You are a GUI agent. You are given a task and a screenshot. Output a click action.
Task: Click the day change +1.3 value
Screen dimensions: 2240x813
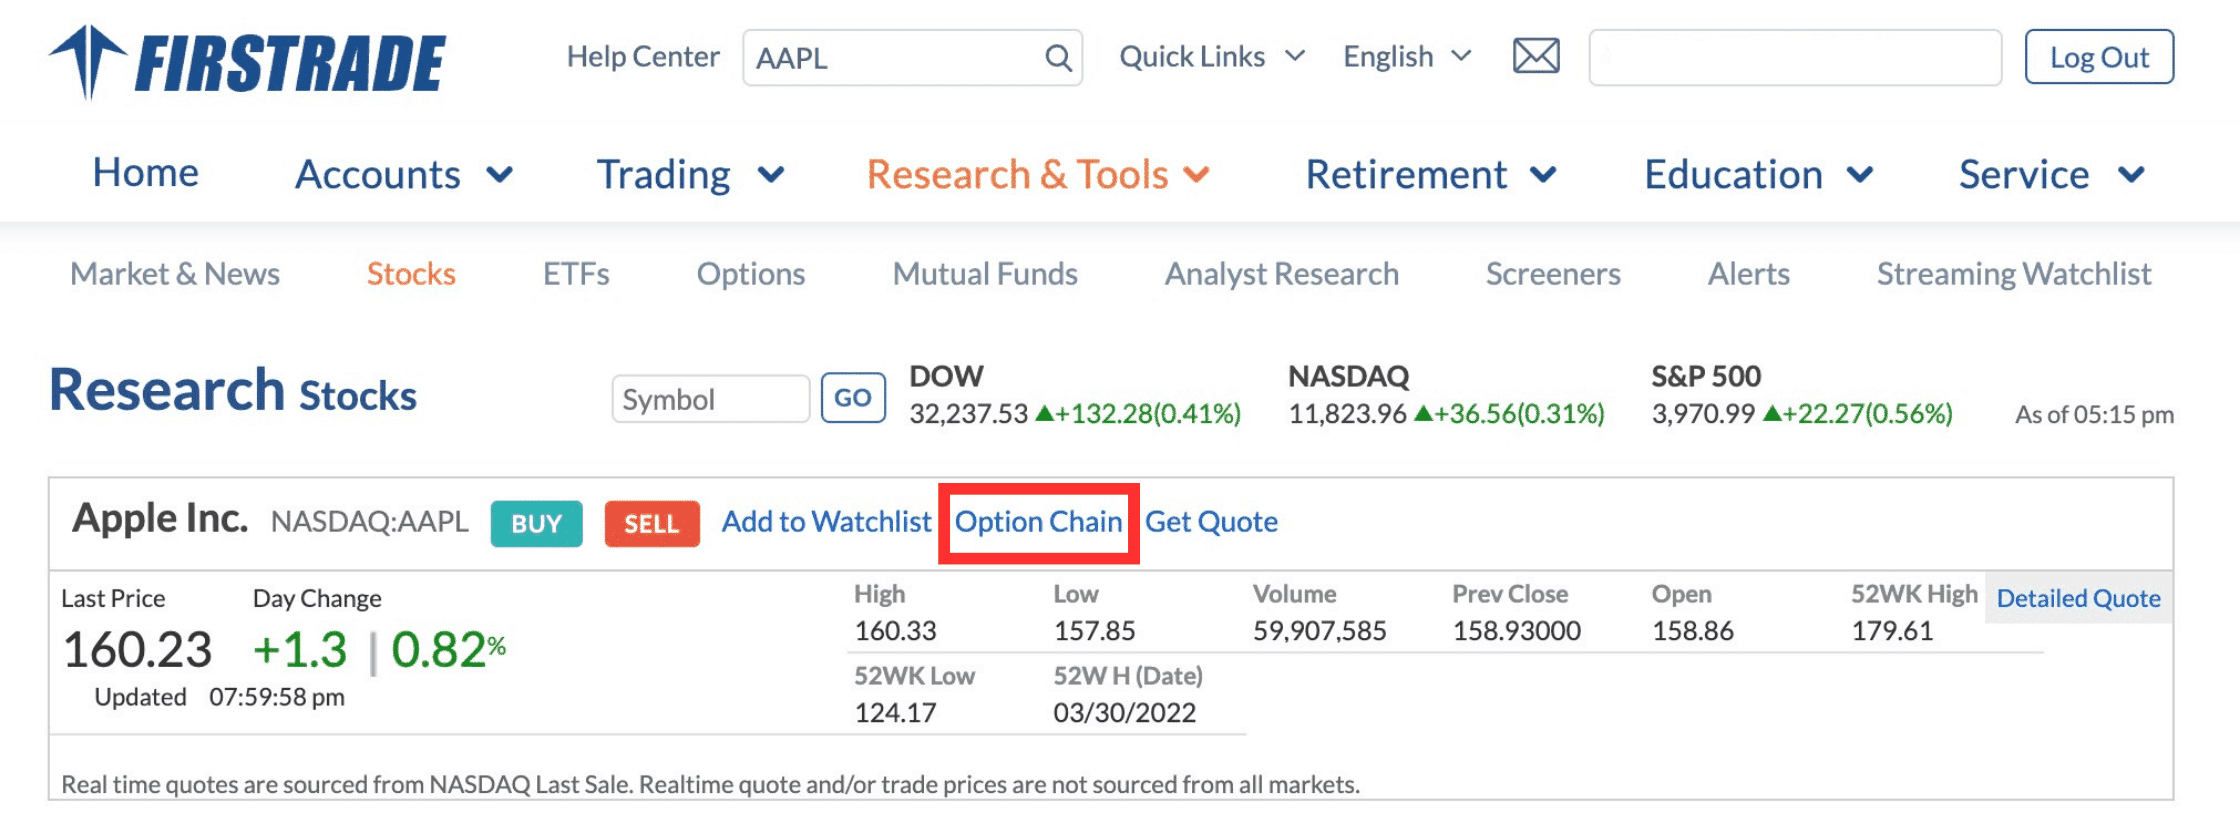[x=300, y=650]
